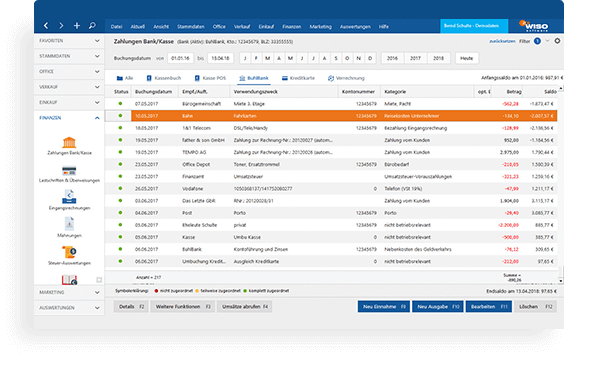This screenshot has width=600, height=392.
Task: Click Weitere Funktionen F3 button
Action: [x=183, y=307]
